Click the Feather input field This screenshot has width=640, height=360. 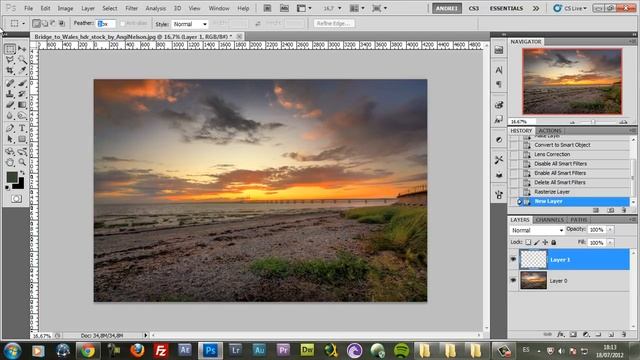(106, 24)
